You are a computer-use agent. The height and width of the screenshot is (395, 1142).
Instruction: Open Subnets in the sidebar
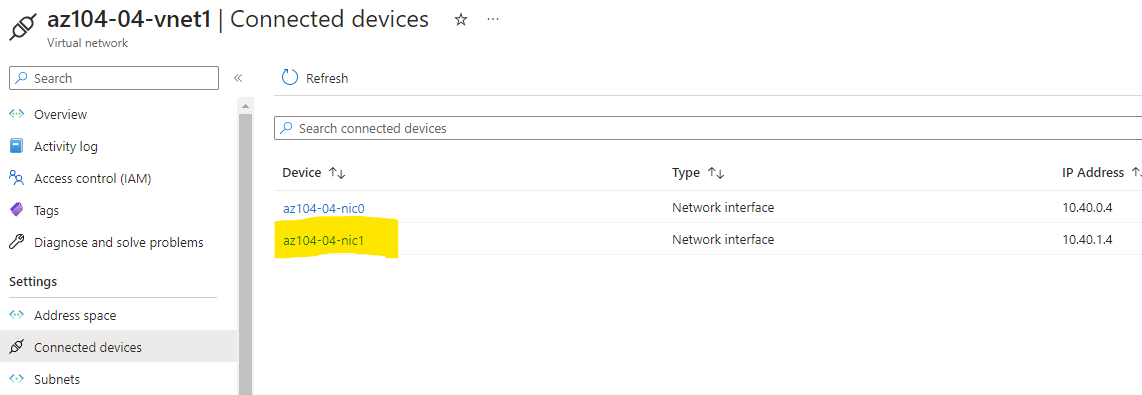tap(57, 380)
